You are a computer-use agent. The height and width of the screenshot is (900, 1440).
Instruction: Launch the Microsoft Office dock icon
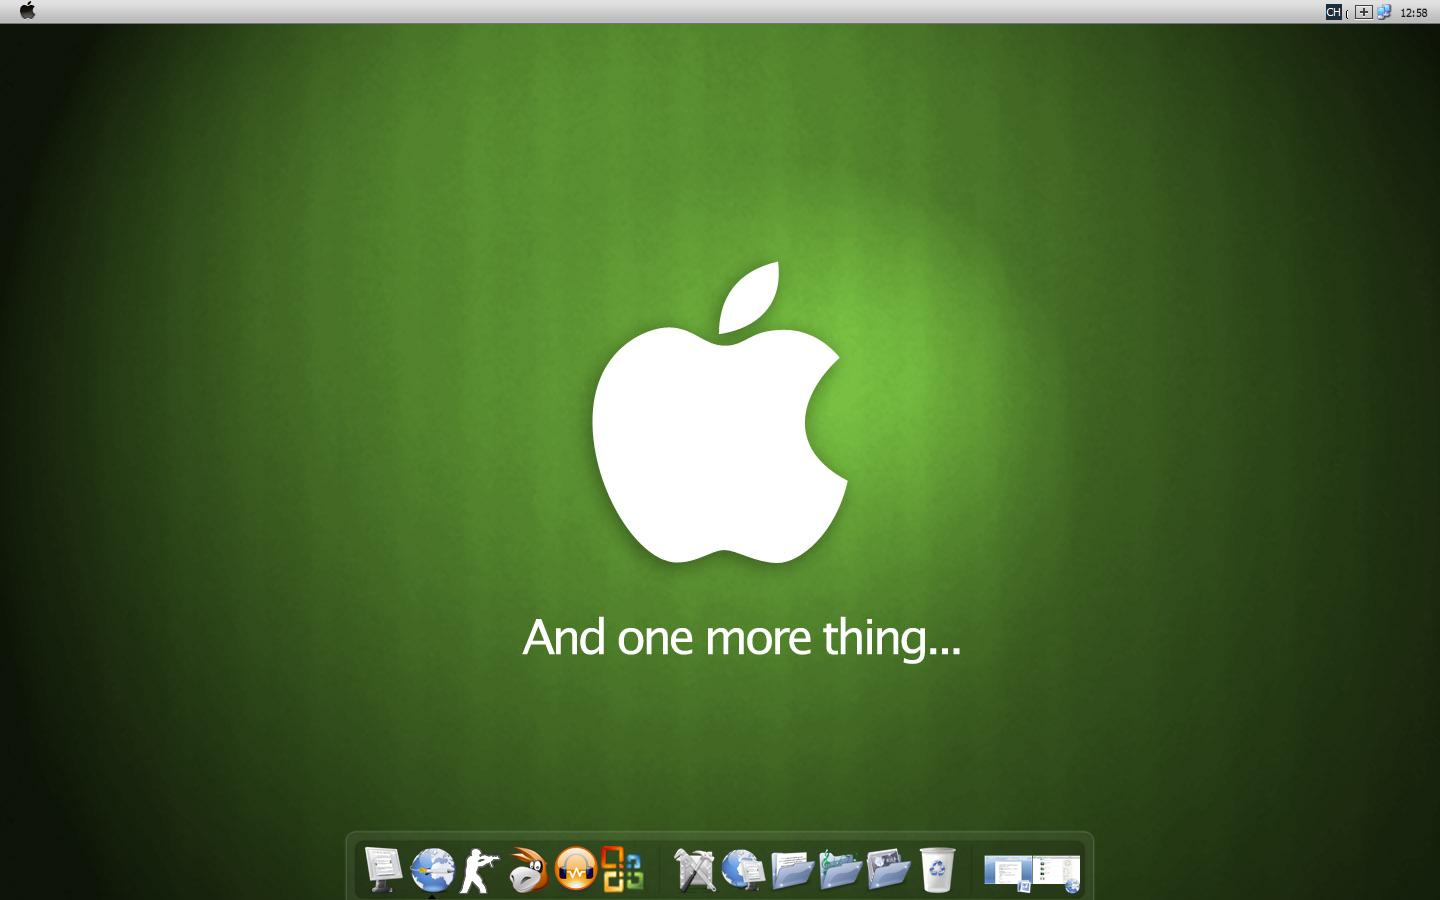[x=622, y=869]
